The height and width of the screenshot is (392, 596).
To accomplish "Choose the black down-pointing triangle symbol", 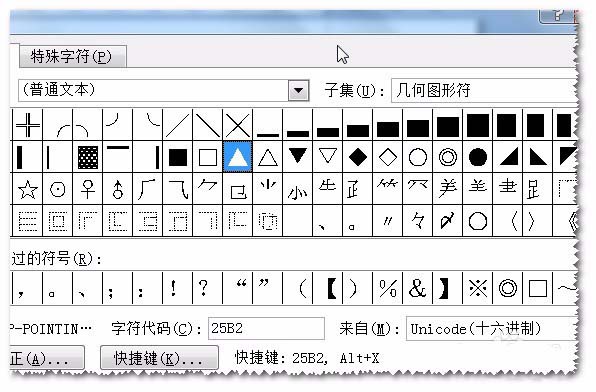I will (x=298, y=157).
